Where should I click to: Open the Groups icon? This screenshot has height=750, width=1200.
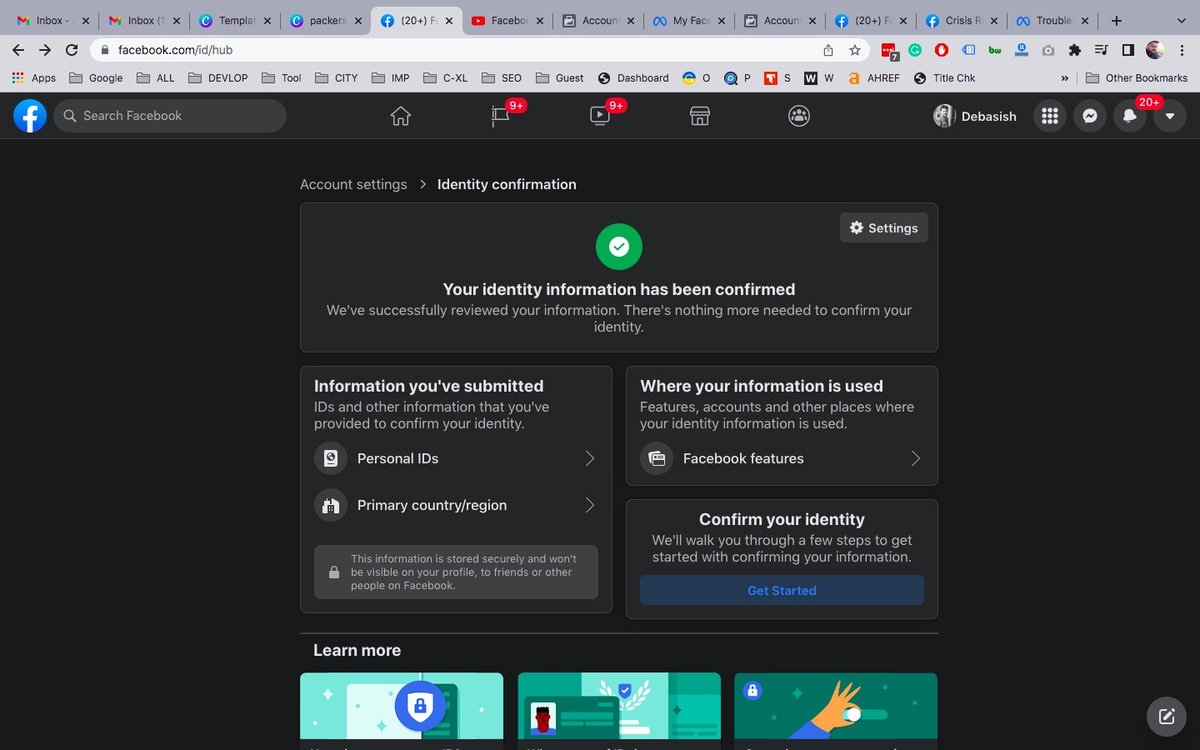tap(799, 116)
